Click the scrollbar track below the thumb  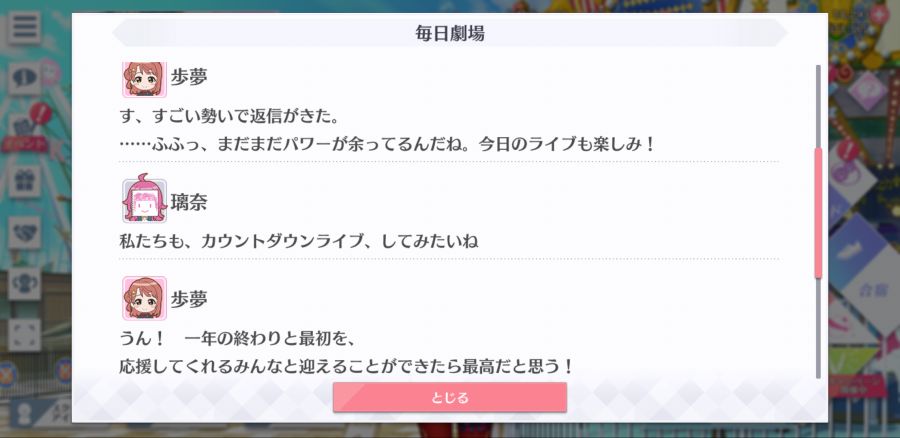[818, 328]
